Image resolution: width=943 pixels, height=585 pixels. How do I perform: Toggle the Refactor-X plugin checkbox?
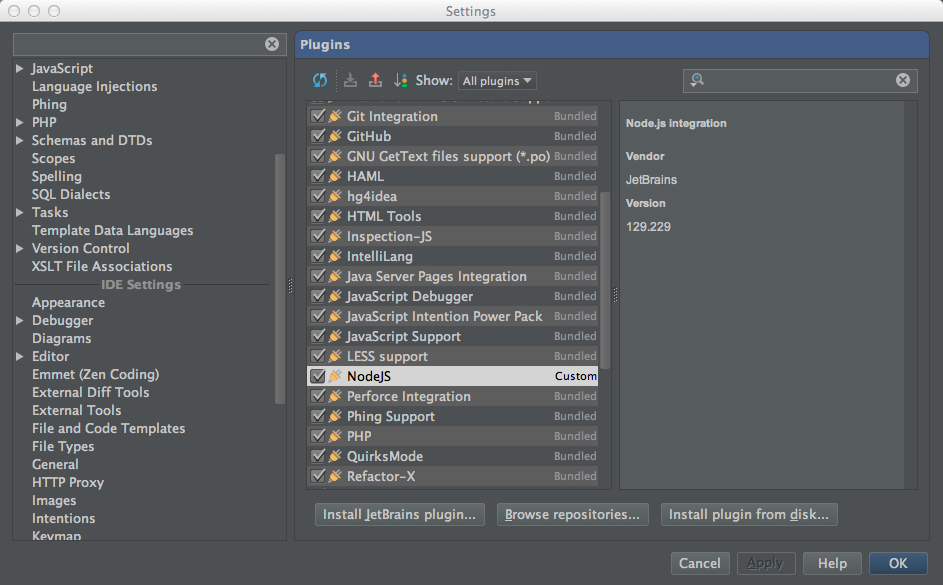point(318,476)
